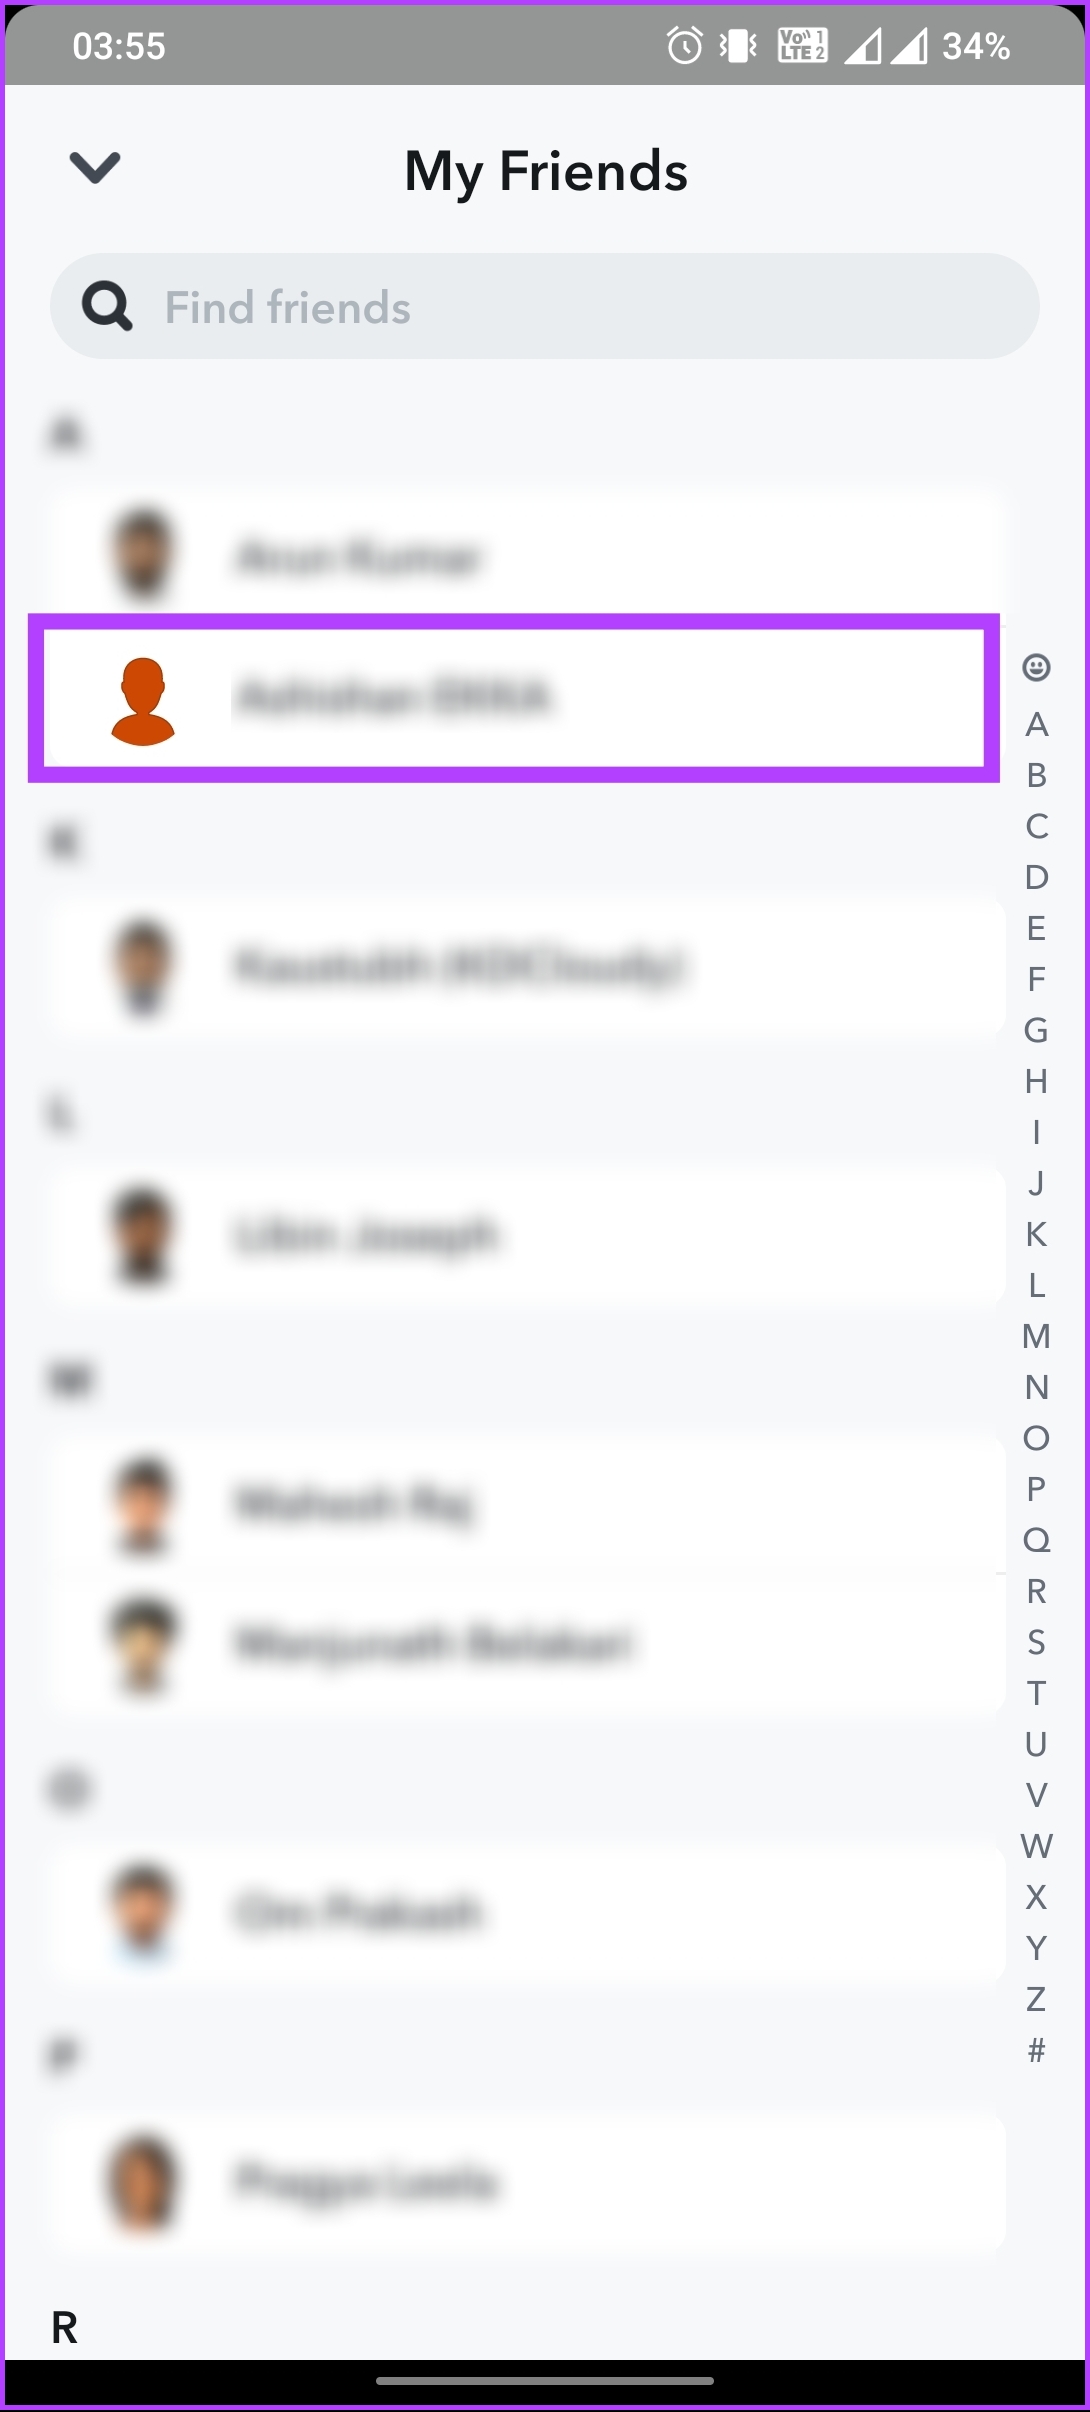Tap the smiley icon in the alphabet index

[x=1036, y=667]
